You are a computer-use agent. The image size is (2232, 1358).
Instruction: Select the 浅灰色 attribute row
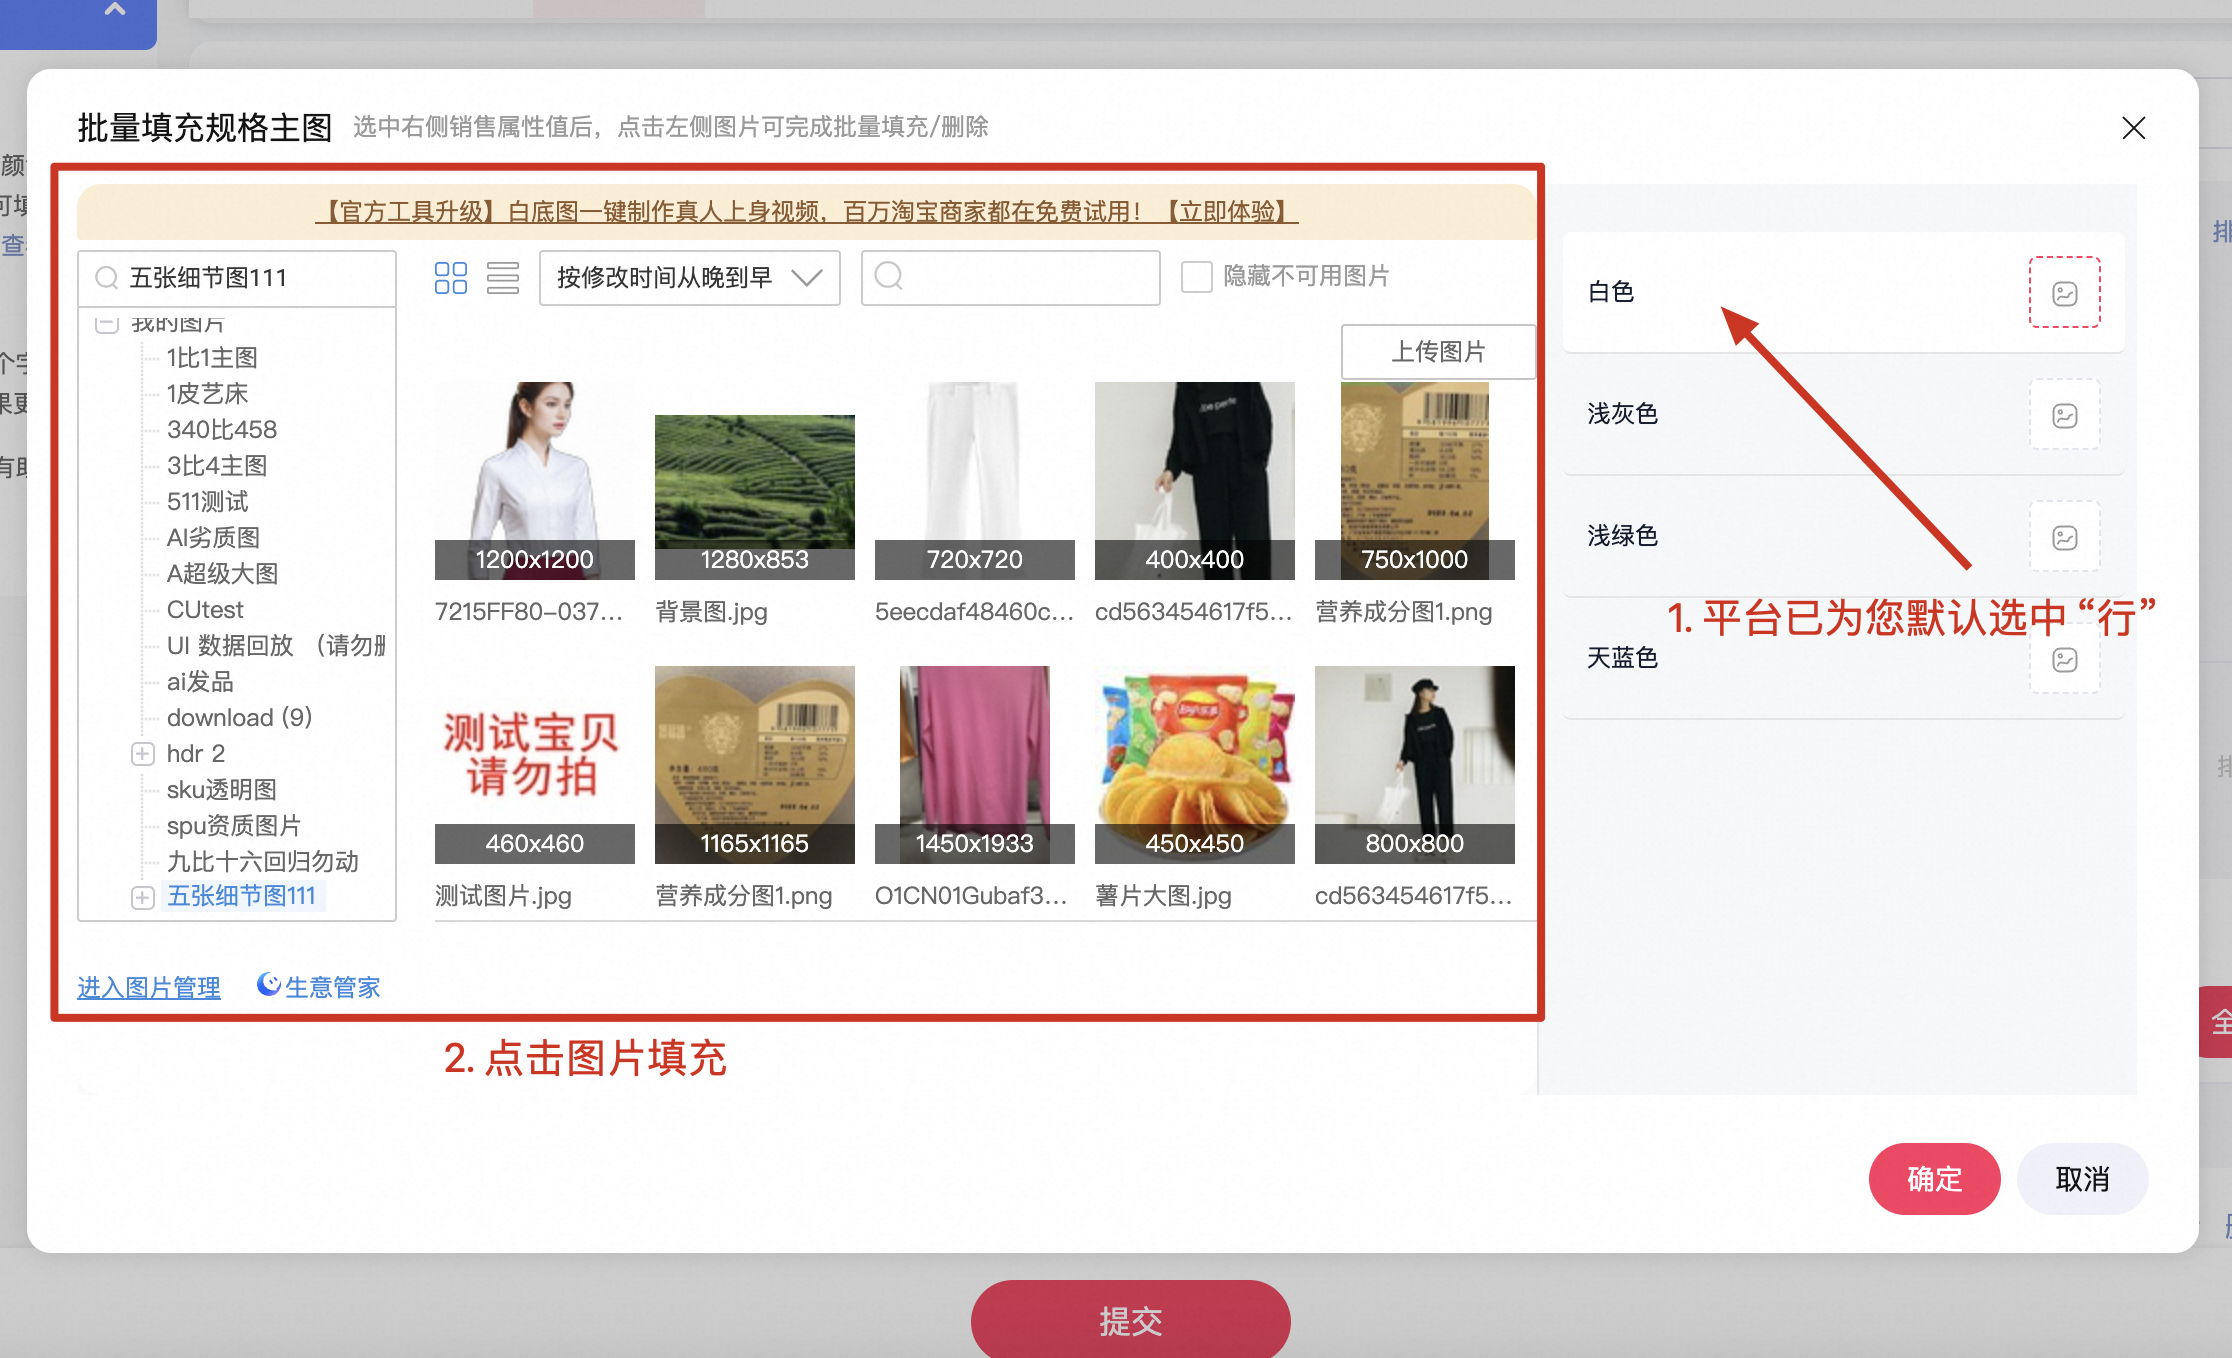point(1843,414)
